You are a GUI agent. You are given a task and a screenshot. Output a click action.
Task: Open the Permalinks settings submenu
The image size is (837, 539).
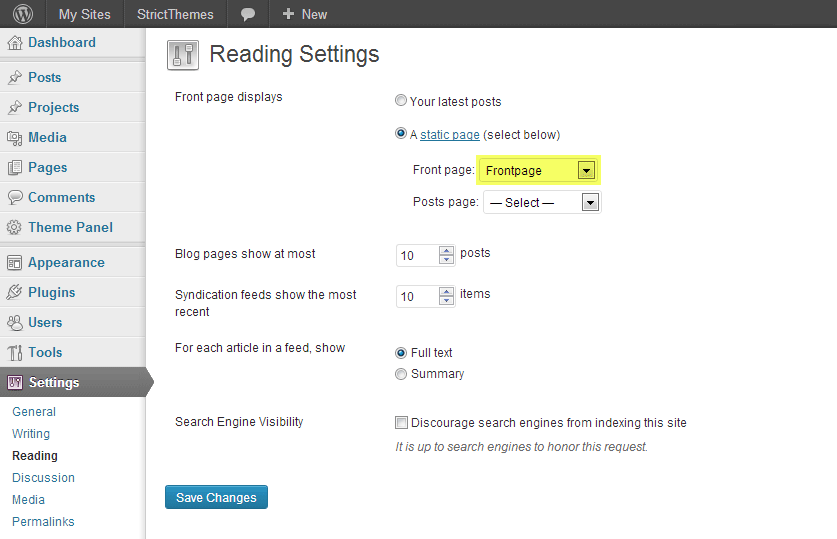pyautogui.click(x=43, y=521)
